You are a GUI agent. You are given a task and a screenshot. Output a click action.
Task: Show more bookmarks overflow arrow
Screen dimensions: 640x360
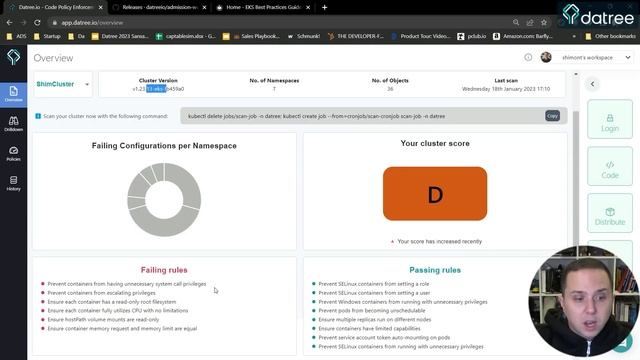[x=574, y=36]
